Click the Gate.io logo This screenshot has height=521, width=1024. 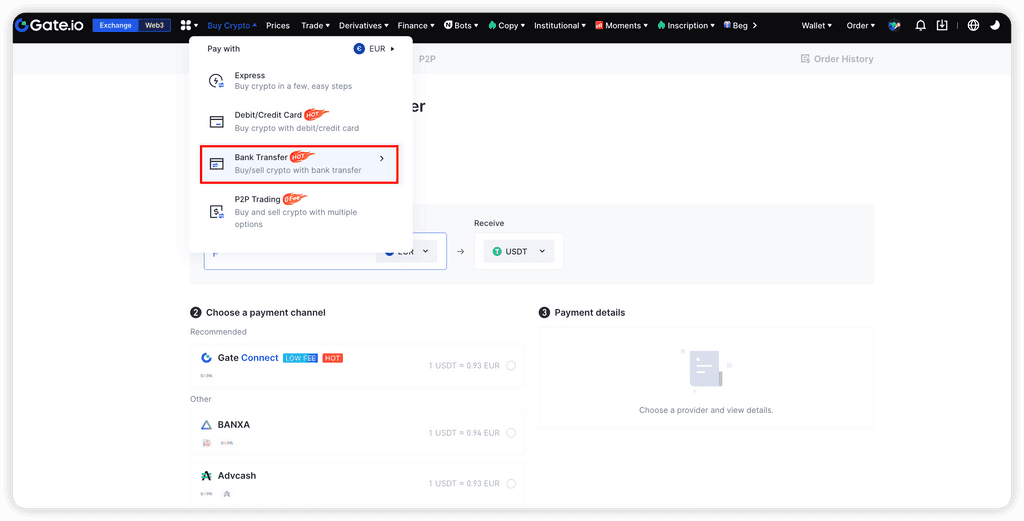click(x=48, y=25)
